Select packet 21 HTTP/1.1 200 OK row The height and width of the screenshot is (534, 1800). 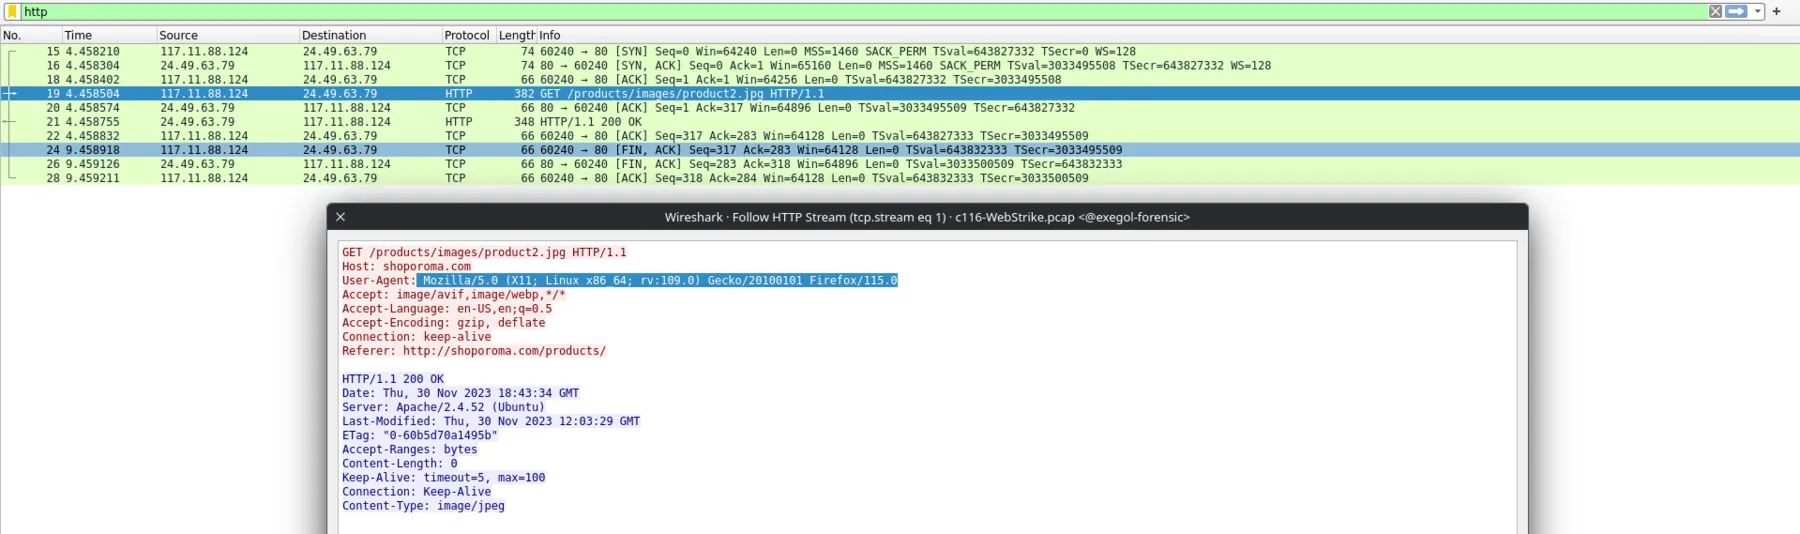pyautogui.click(x=900, y=121)
